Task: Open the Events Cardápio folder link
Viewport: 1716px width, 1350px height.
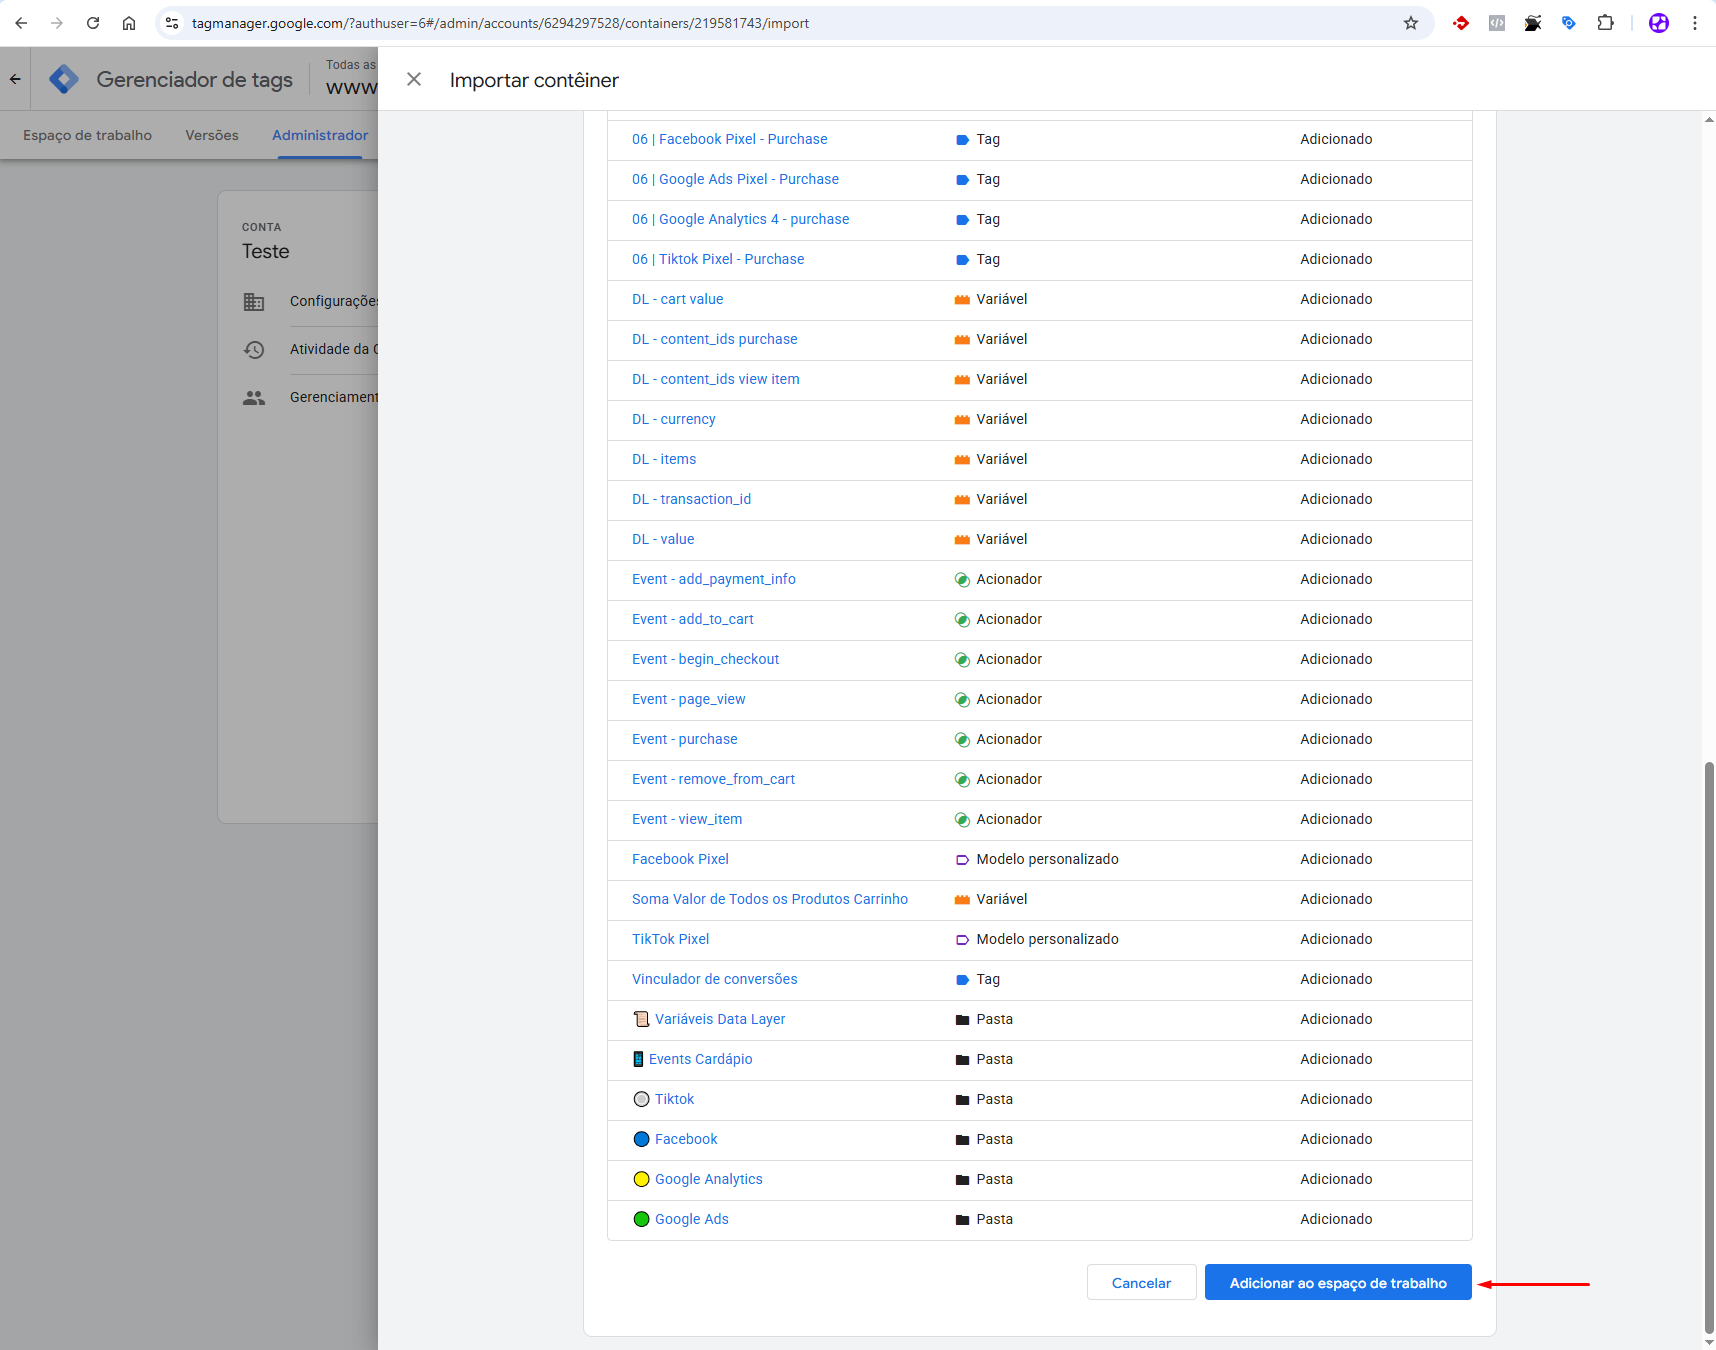Action: tap(700, 1059)
